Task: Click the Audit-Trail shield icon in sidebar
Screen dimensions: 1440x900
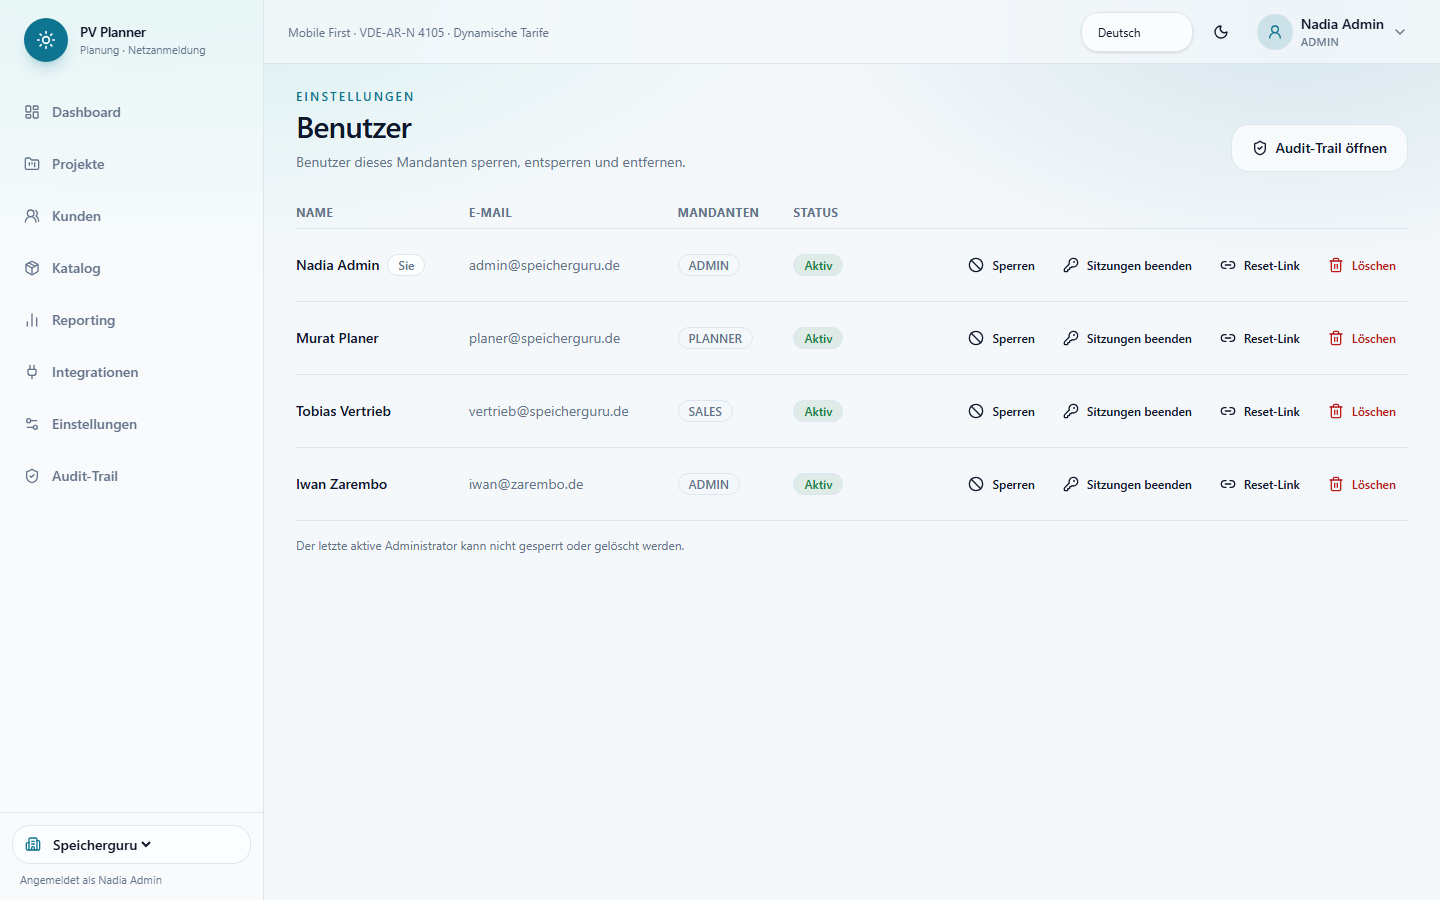Action: 32,476
